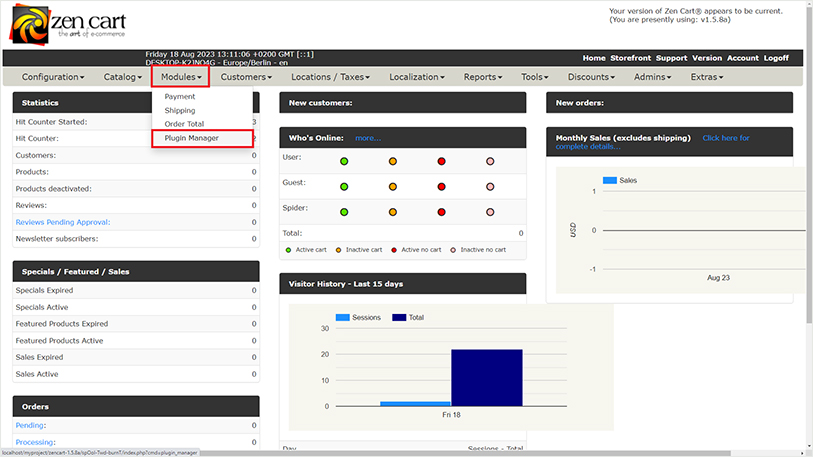
Task: Click Active cart legend dot
Action: [288, 250]
